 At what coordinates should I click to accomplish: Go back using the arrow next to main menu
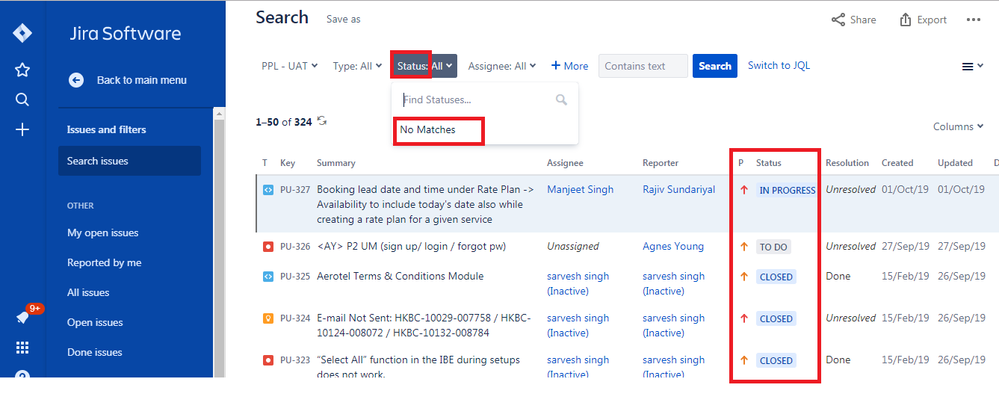coord(76,80)
